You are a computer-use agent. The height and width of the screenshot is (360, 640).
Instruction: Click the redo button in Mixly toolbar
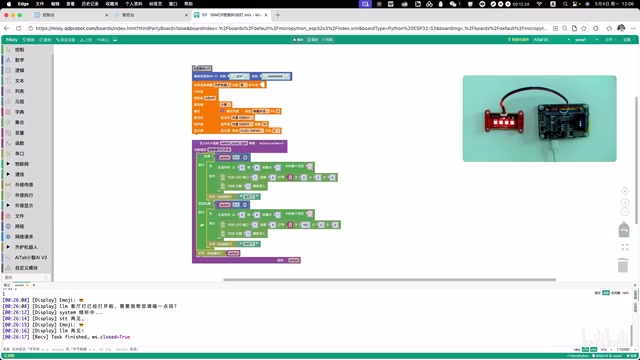45,40
